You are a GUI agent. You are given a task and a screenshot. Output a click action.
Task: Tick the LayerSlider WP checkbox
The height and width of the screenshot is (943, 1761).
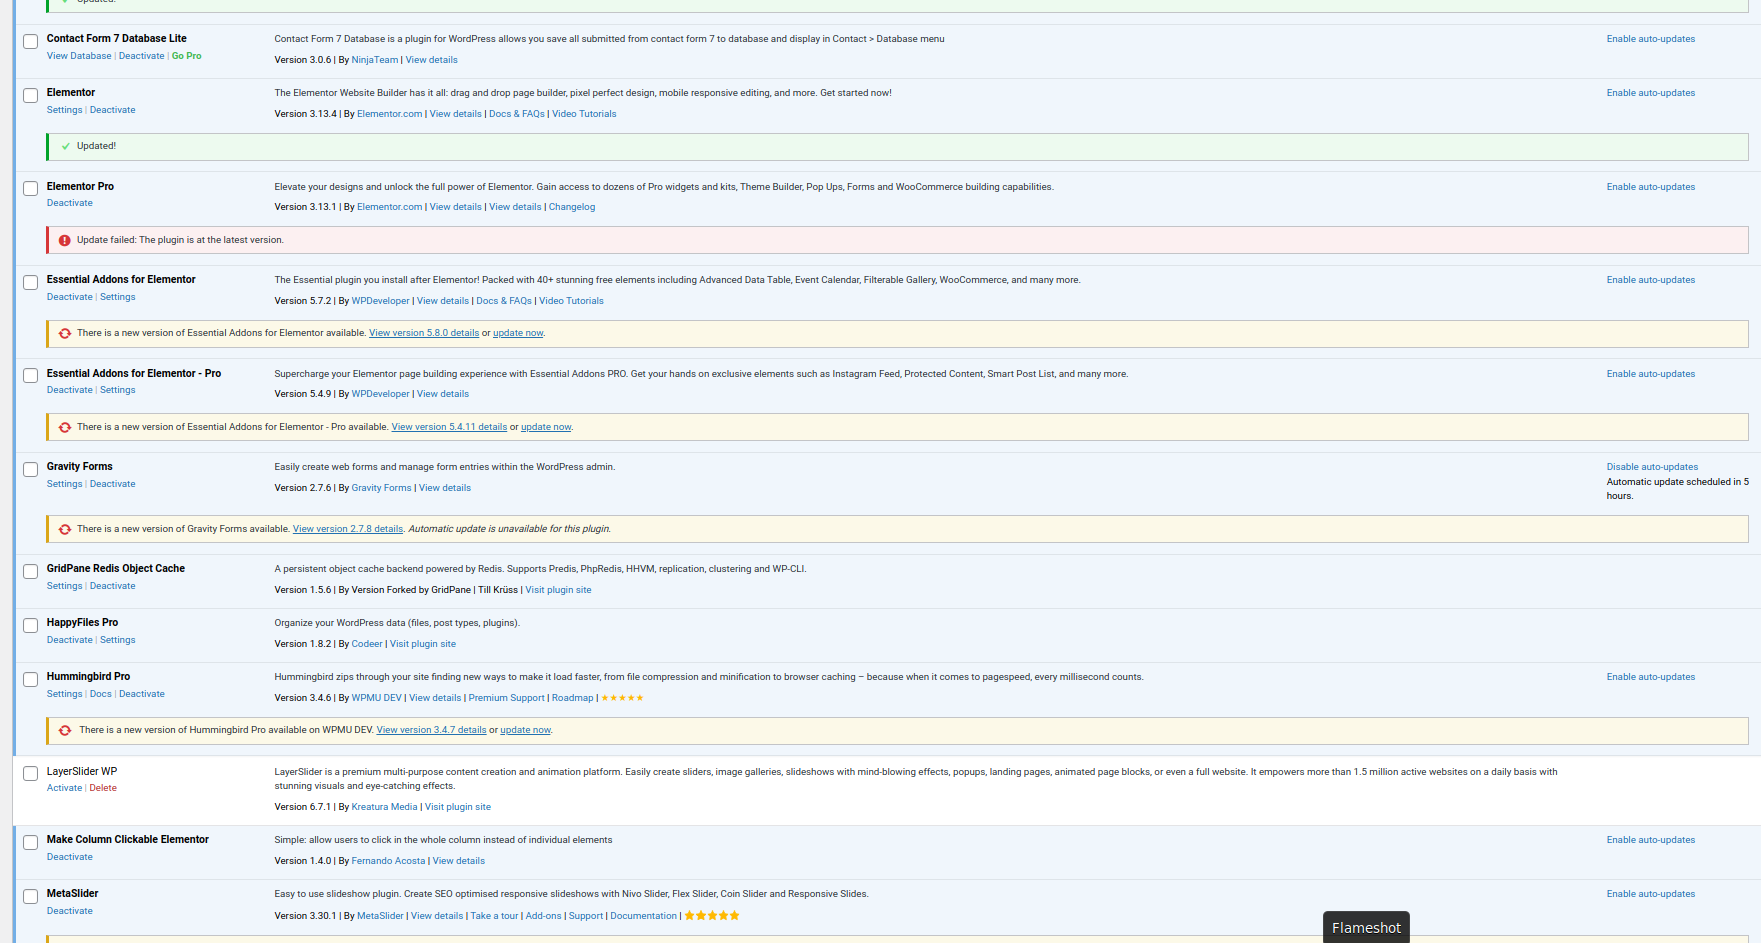[x=31, y=774]
